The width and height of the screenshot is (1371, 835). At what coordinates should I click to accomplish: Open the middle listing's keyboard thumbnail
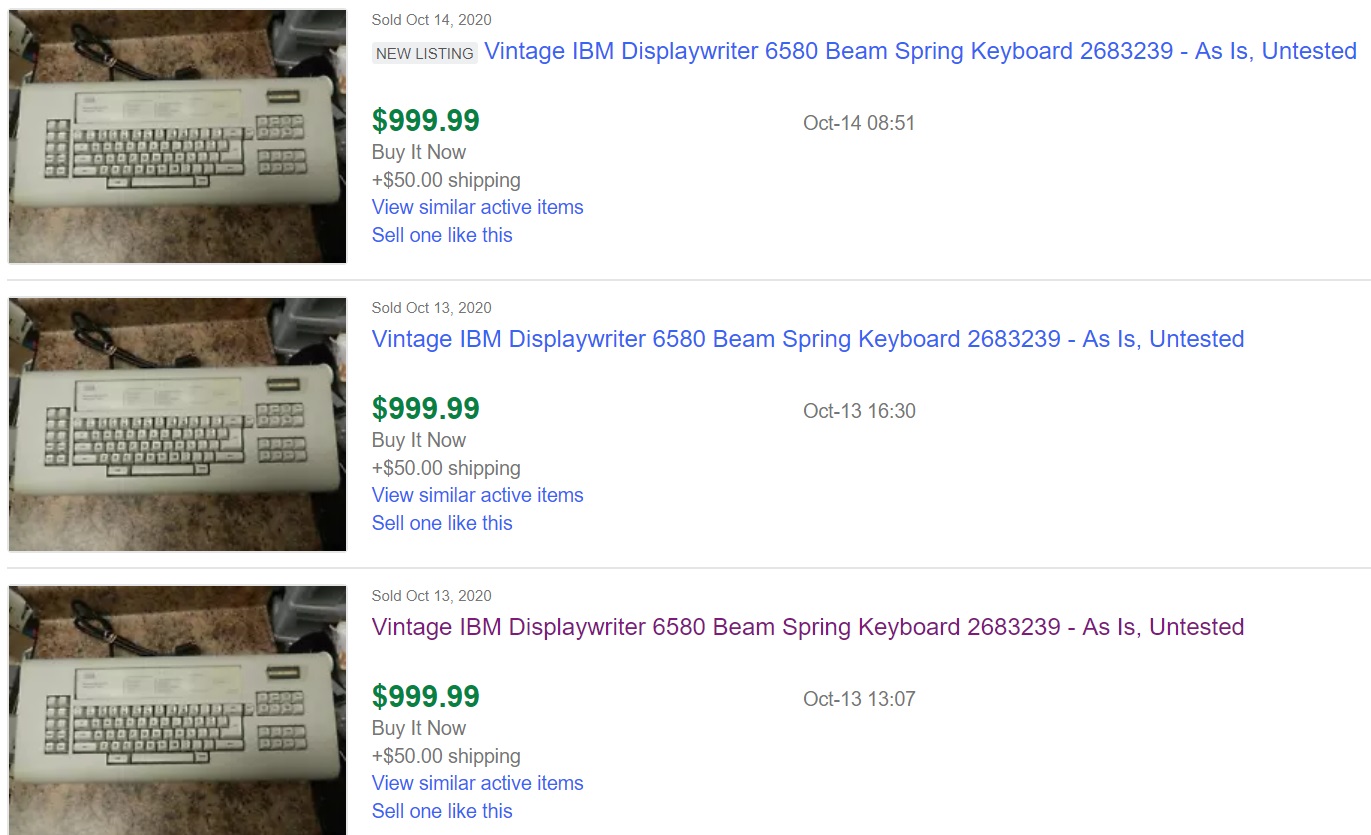(177, 424)
